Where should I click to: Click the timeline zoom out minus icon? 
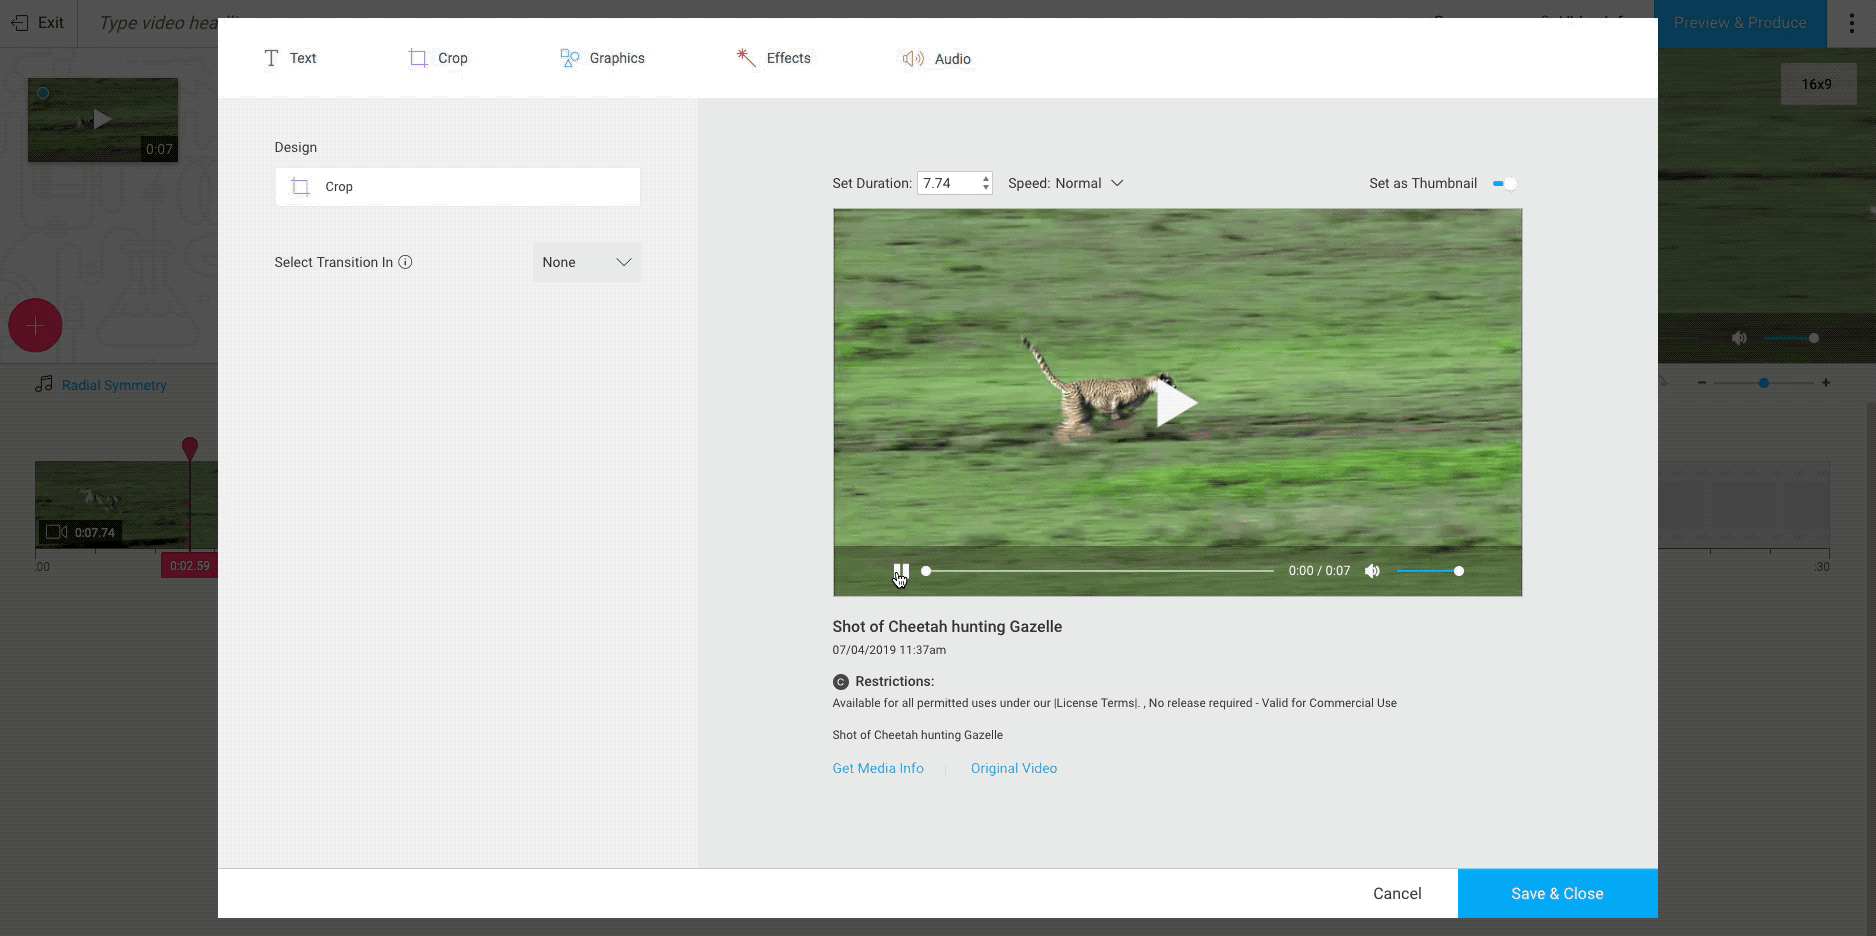(x=1701, y=383)
